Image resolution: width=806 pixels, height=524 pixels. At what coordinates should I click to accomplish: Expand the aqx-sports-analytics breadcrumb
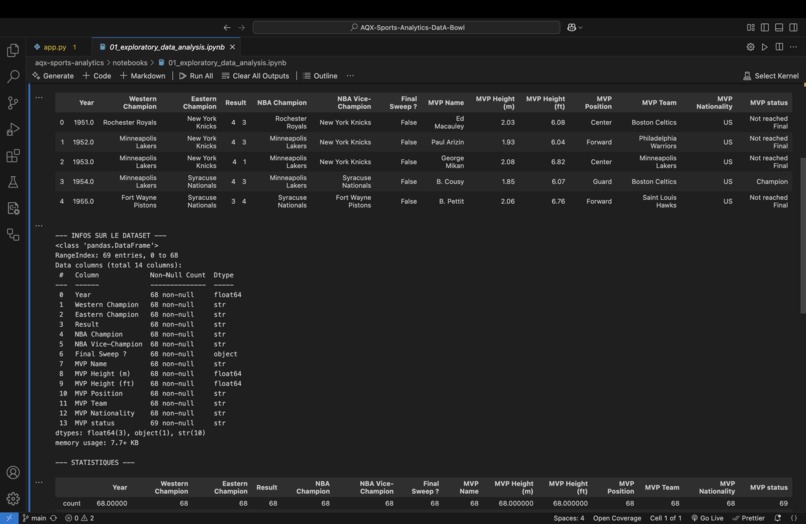tap(69, 62)
